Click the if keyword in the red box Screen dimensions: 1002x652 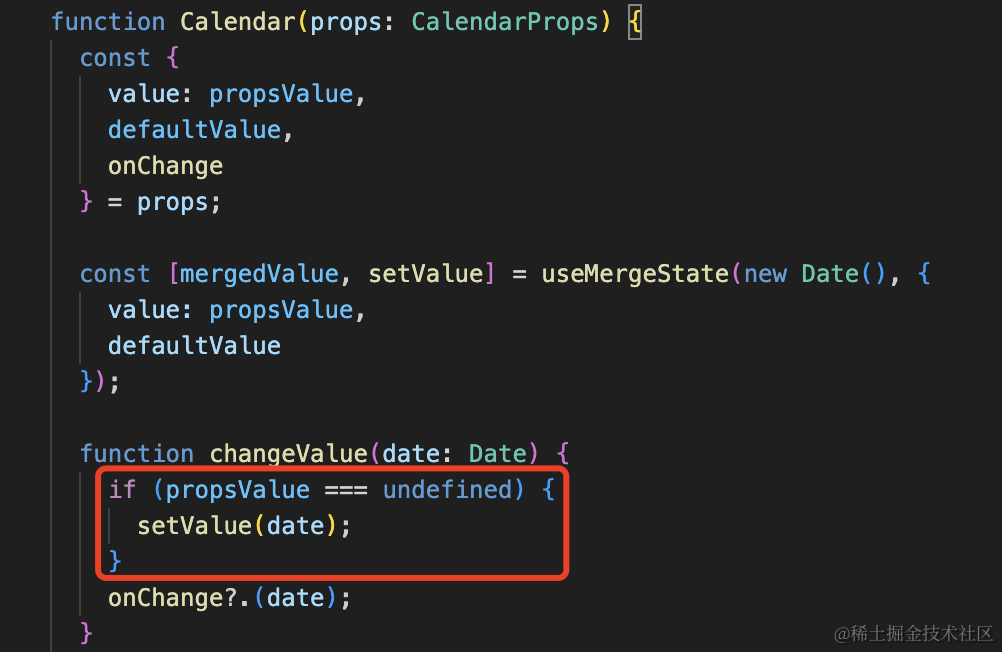pos(122,489)
